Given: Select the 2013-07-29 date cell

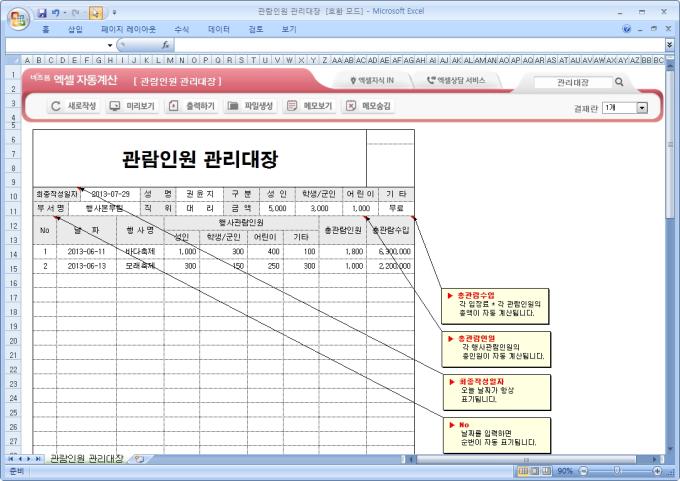Looking at the screenshot, I should 111,194.
